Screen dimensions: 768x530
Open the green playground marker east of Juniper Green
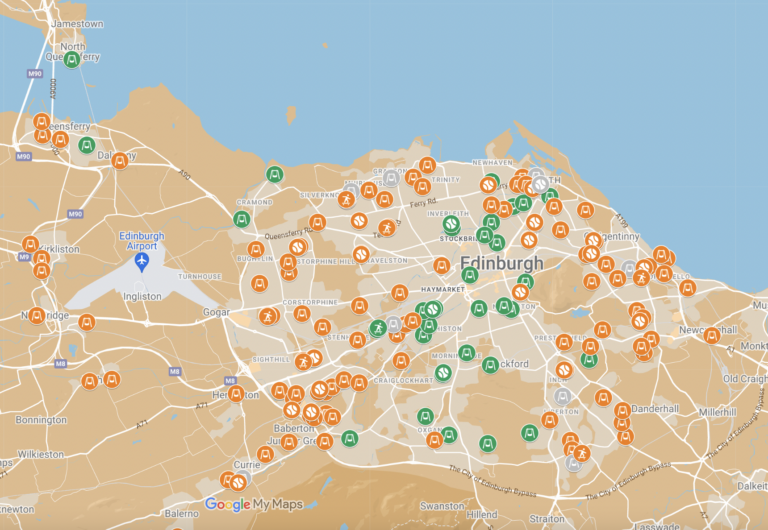point(350,438)
